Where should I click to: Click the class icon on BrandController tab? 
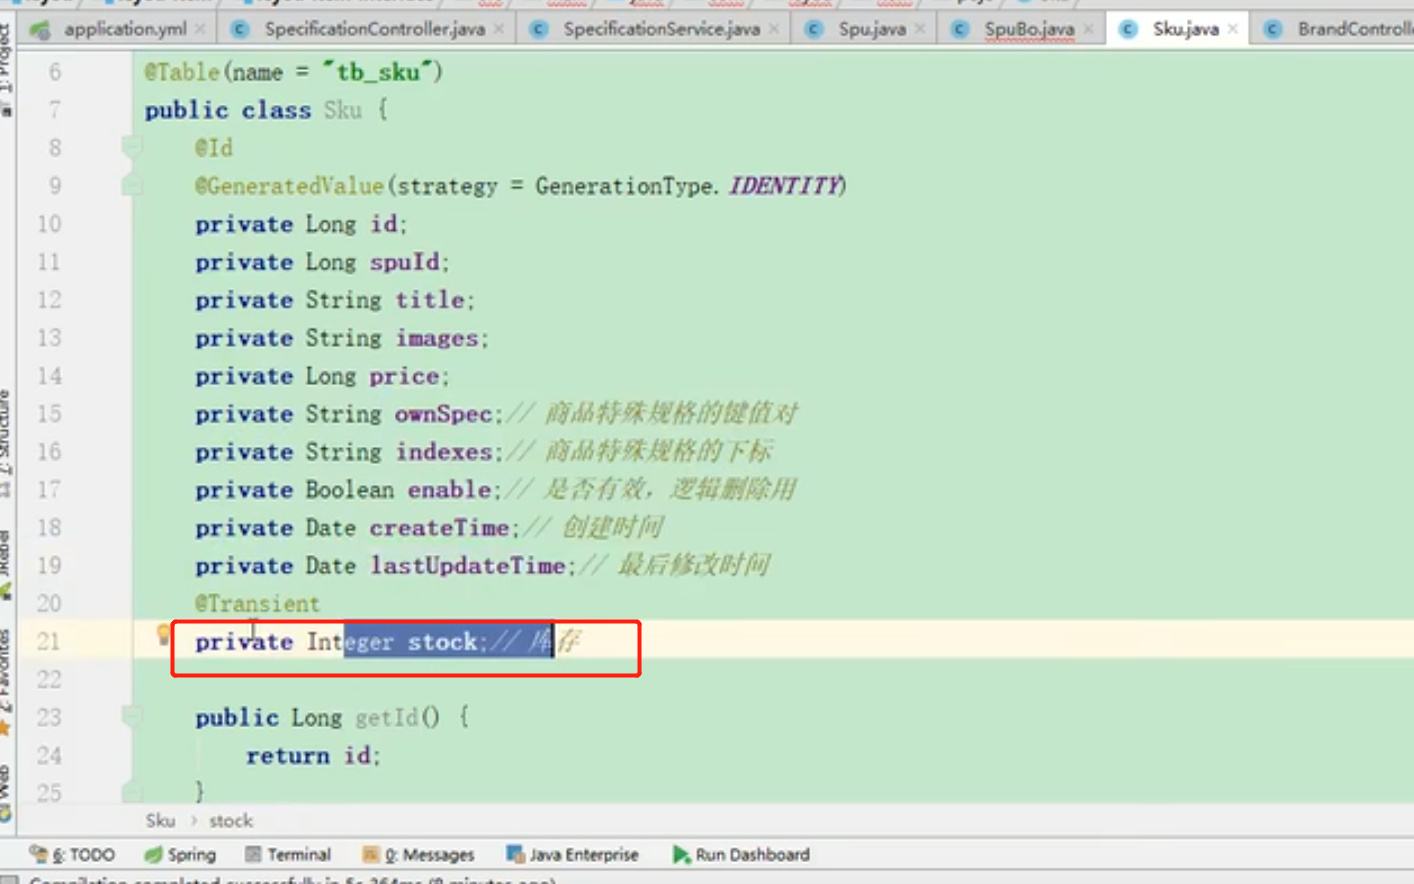coord(1273,29)
